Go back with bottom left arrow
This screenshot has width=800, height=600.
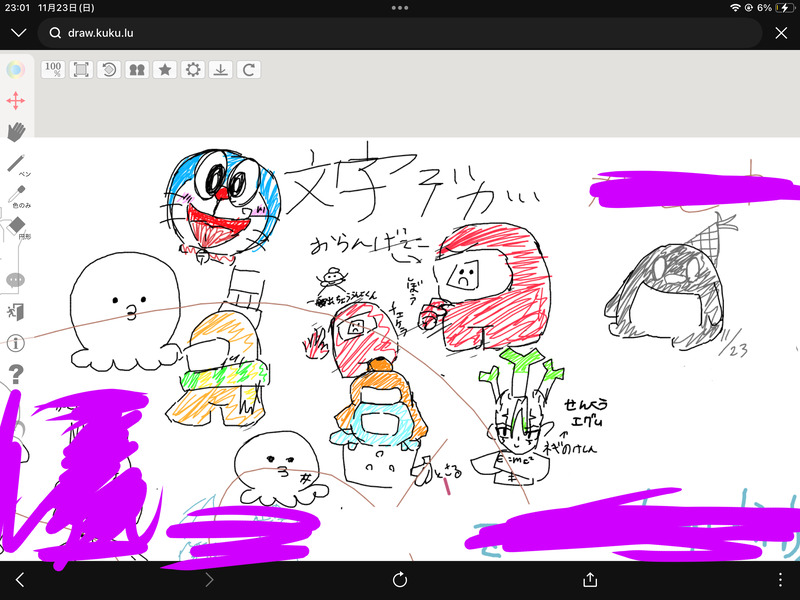pyautogui.click(x=20, y=580)
